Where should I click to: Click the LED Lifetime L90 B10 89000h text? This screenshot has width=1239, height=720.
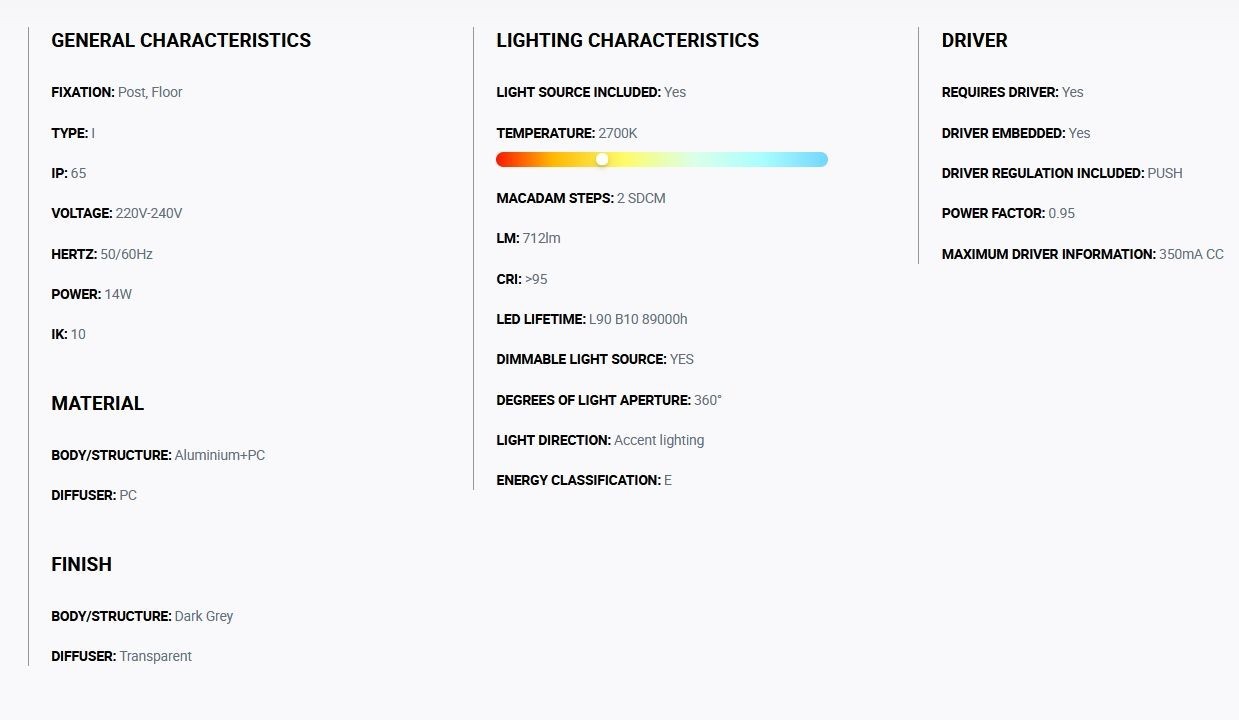tap(592, 319)
